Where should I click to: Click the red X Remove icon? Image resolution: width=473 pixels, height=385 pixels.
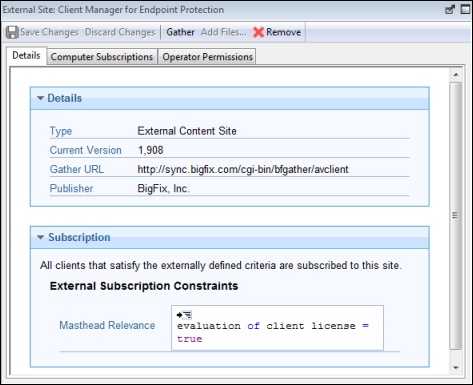(258, 32)
